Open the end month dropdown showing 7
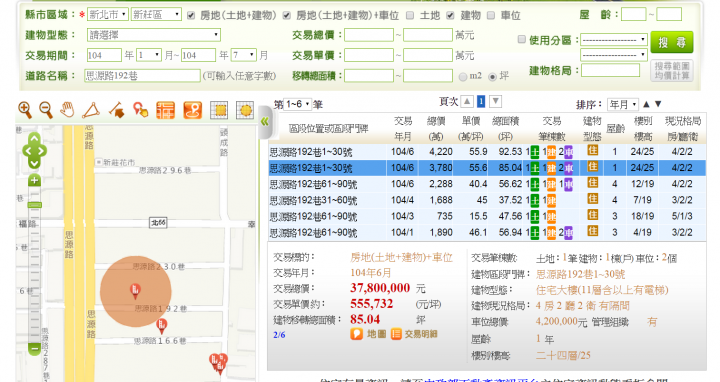Screen dimensions: 720x382 (x=243, y=55)
